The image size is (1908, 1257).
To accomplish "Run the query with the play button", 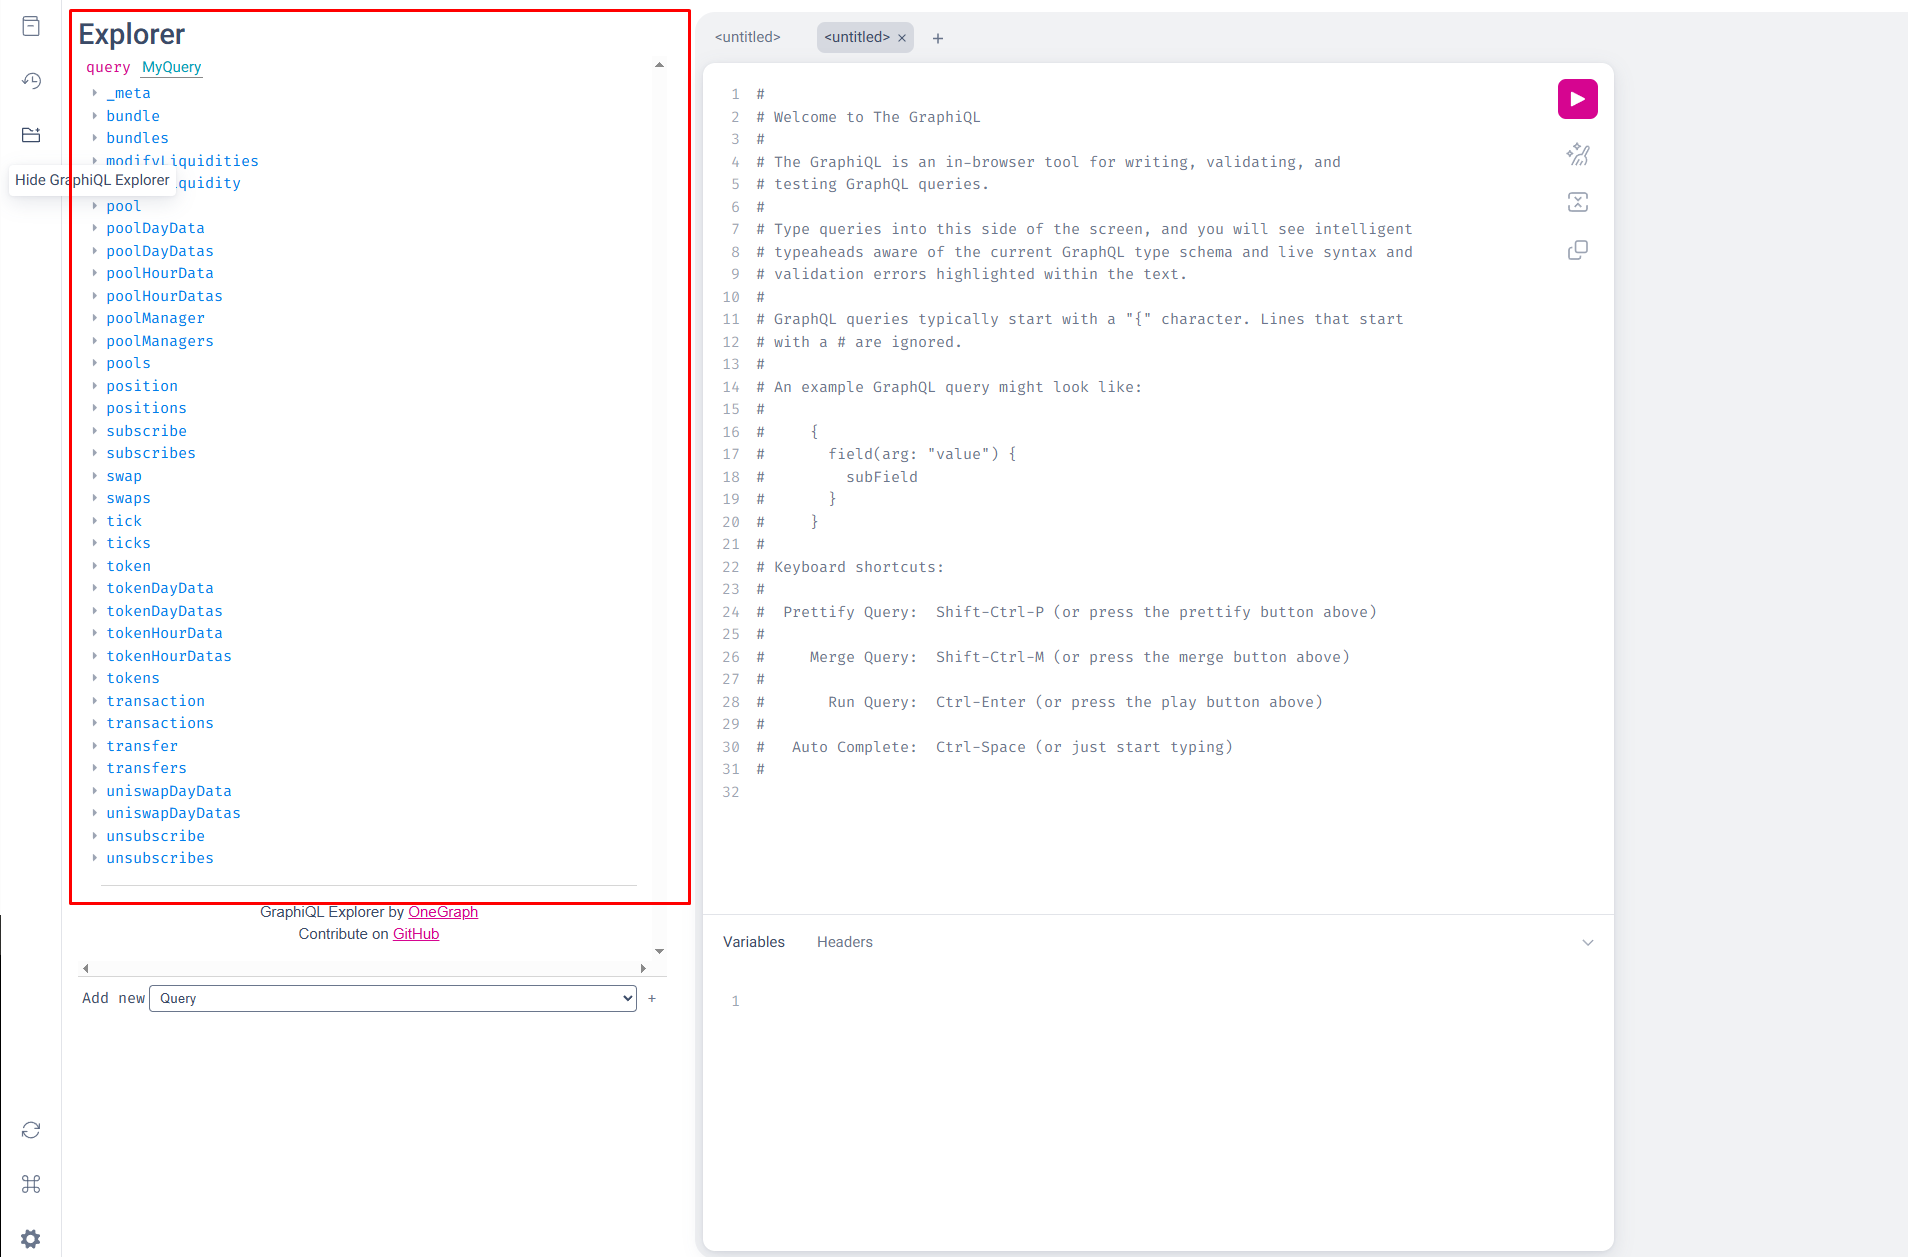I will tap(1577, 99).
